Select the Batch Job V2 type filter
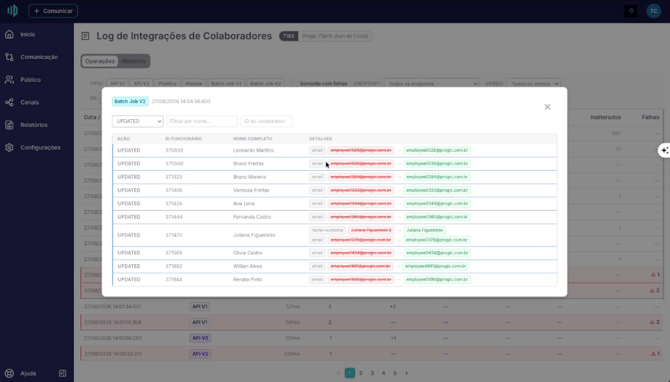This screenshot has height=382, width=670. 265,83
